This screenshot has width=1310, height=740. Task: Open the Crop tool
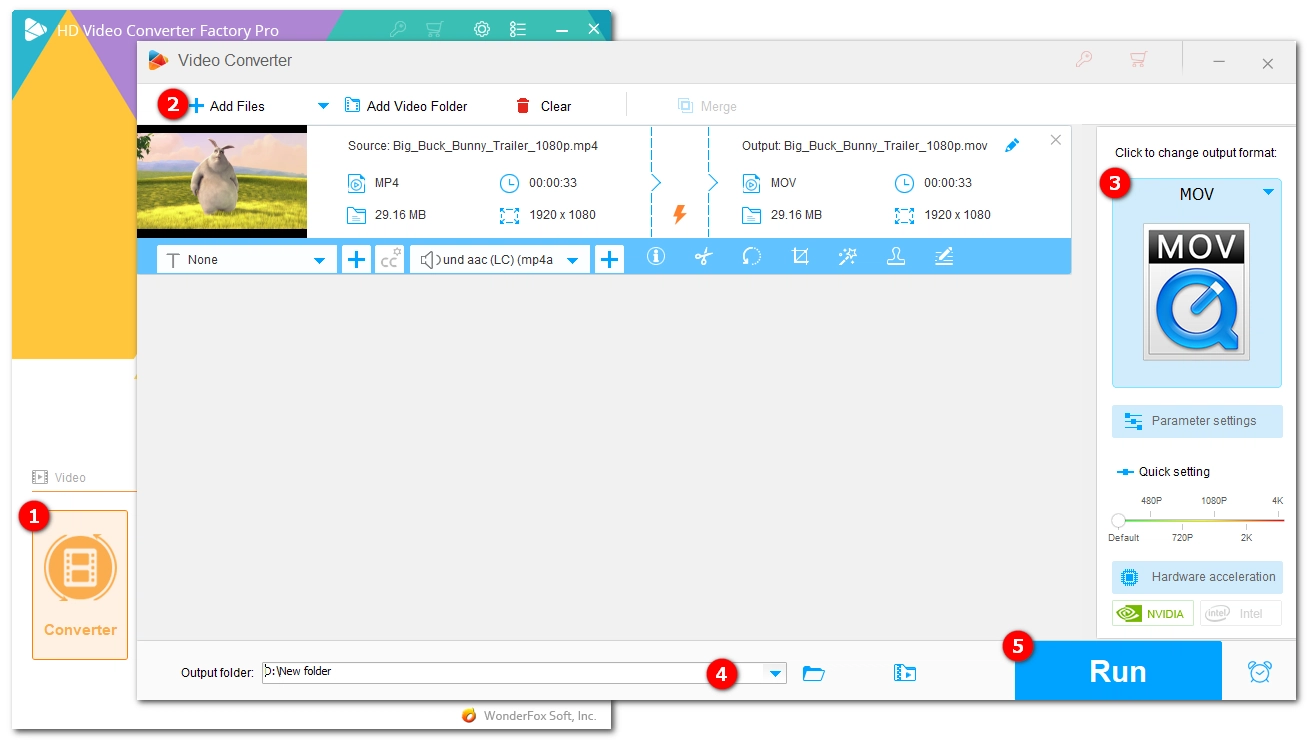point(800,257)
